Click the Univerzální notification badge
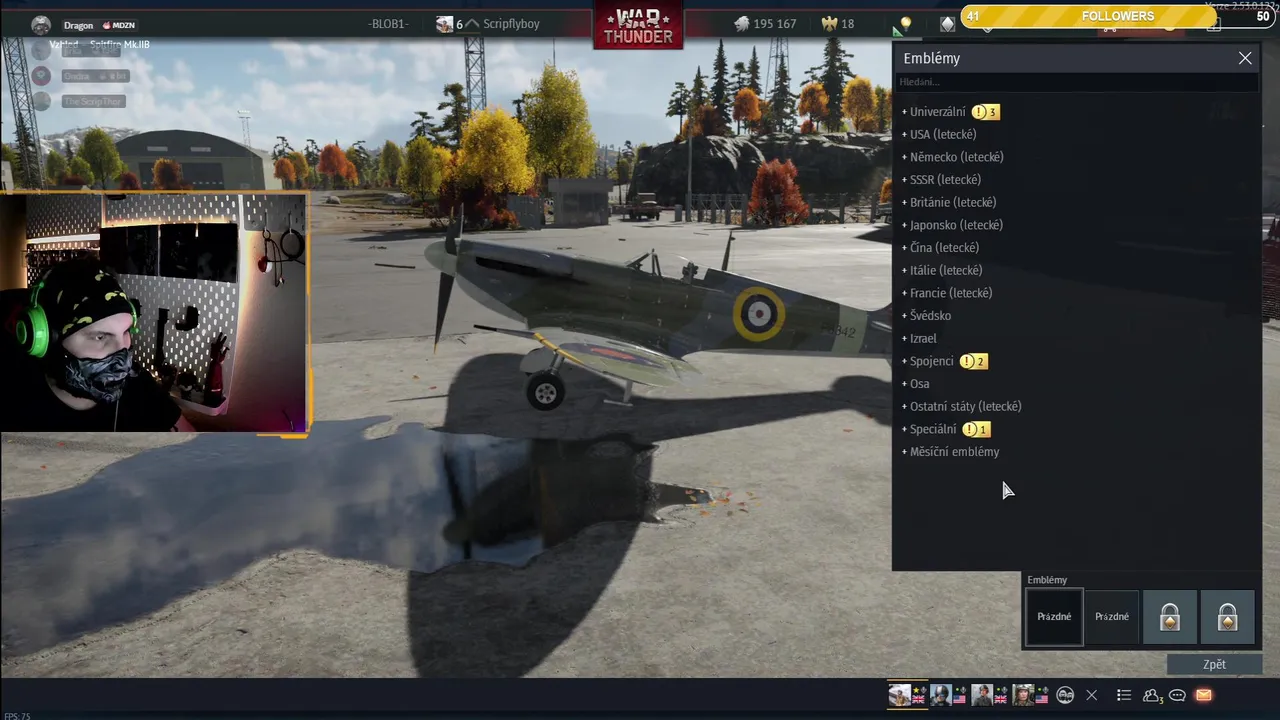This screenshot has height=720, width=1280. click(x=985, y=112)
